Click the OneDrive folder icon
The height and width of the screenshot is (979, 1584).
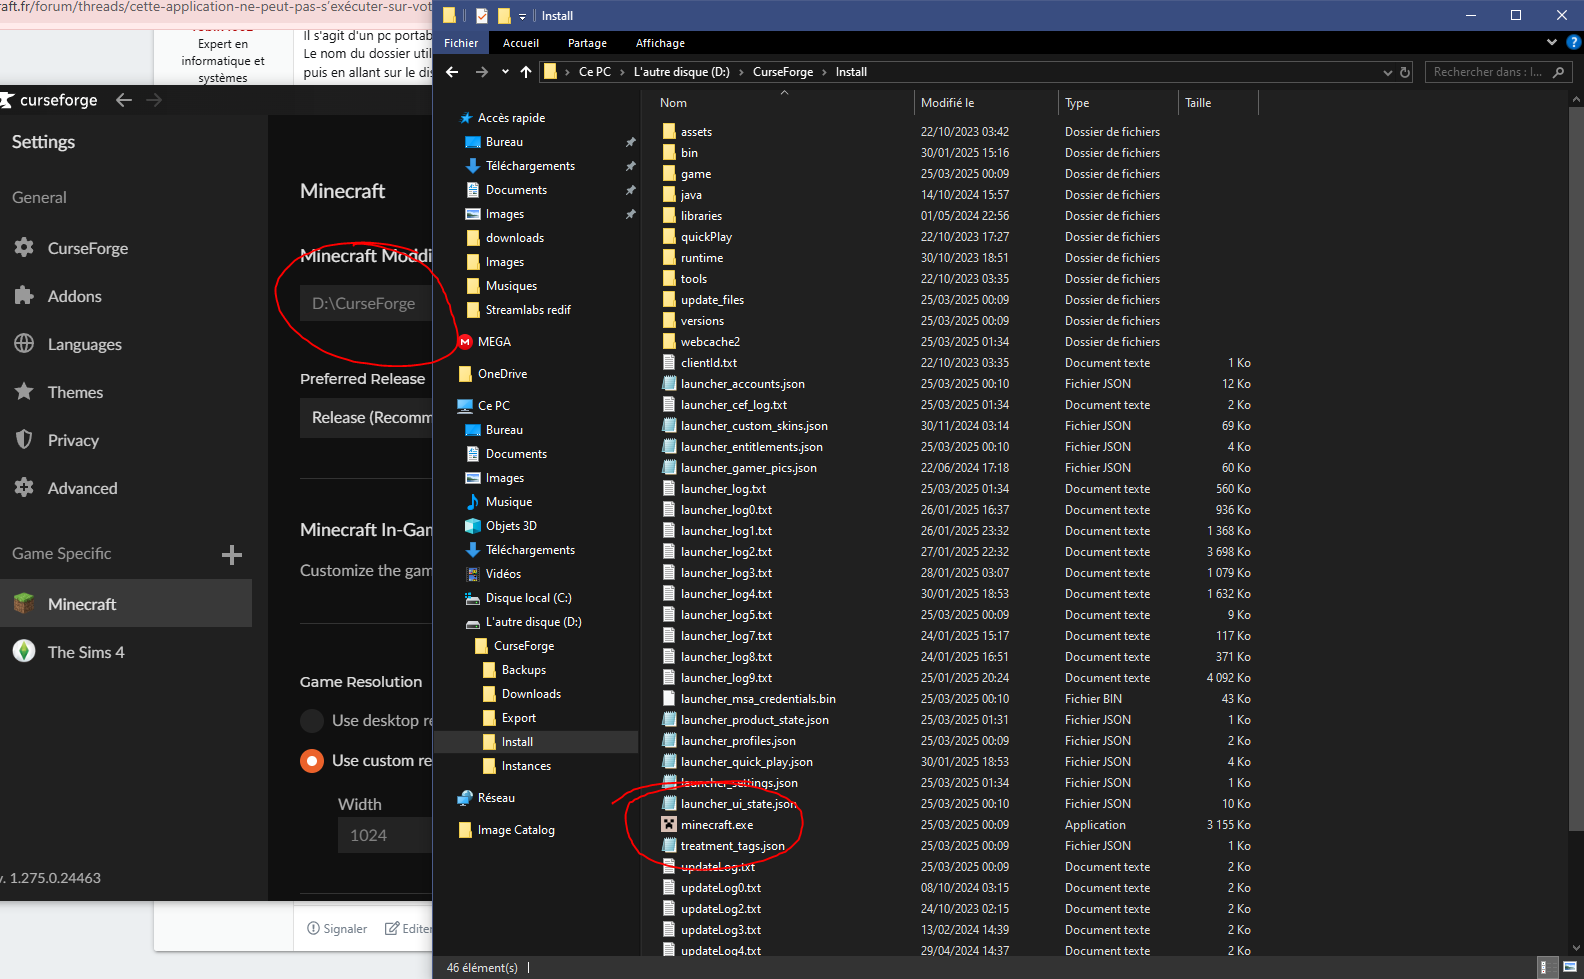465,374
